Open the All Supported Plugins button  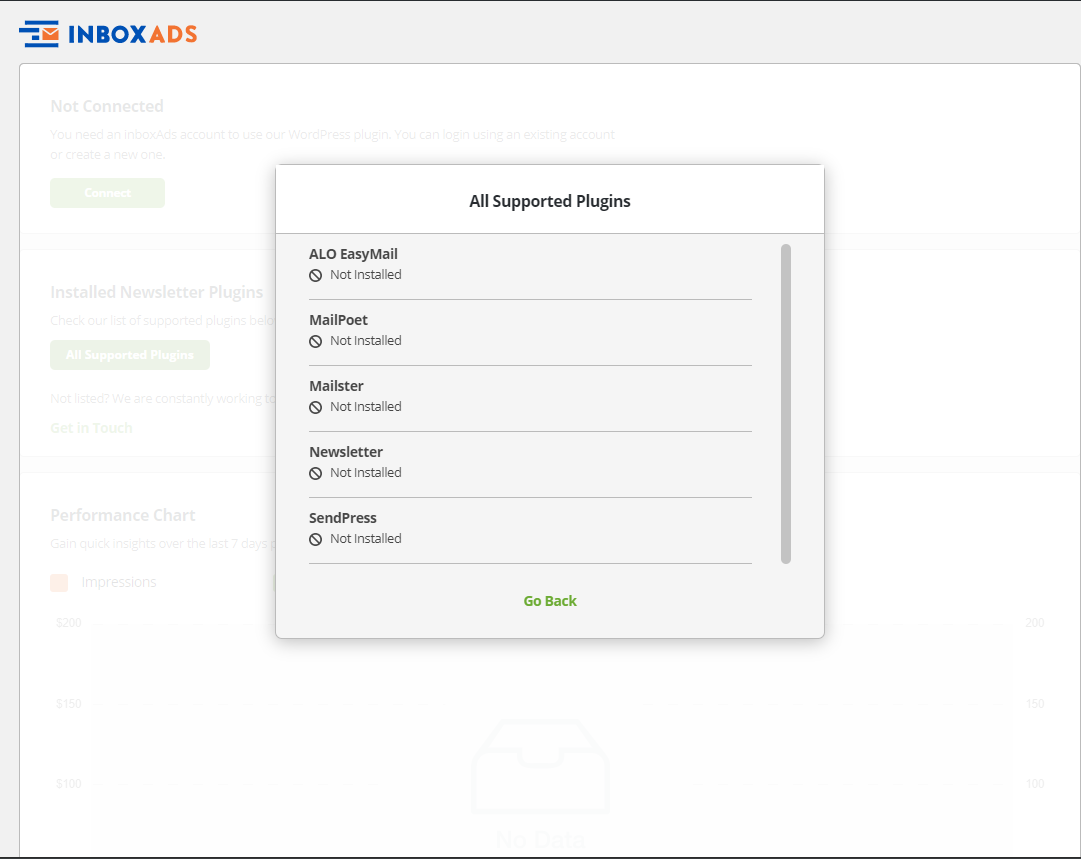click(130, 355)
